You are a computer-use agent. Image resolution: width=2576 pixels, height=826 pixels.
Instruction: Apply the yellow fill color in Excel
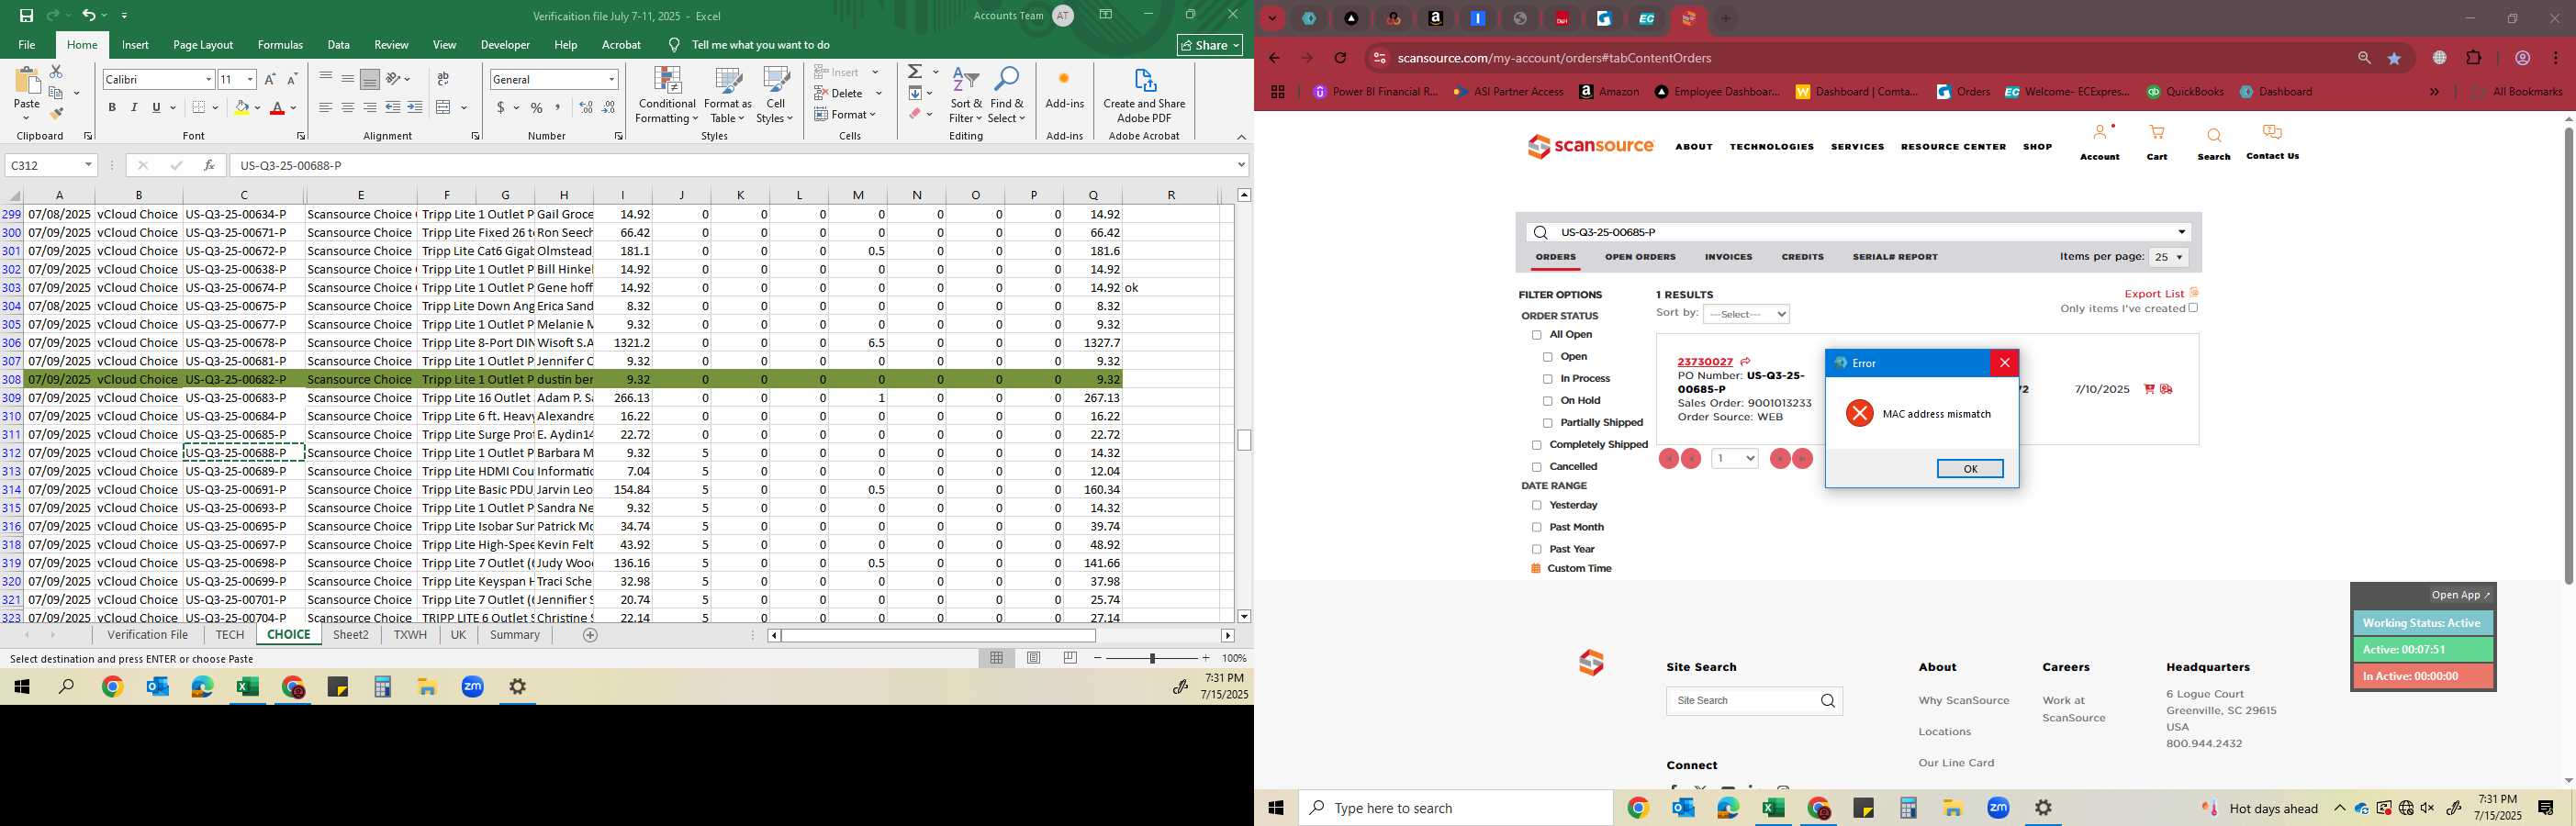point(241,107)
